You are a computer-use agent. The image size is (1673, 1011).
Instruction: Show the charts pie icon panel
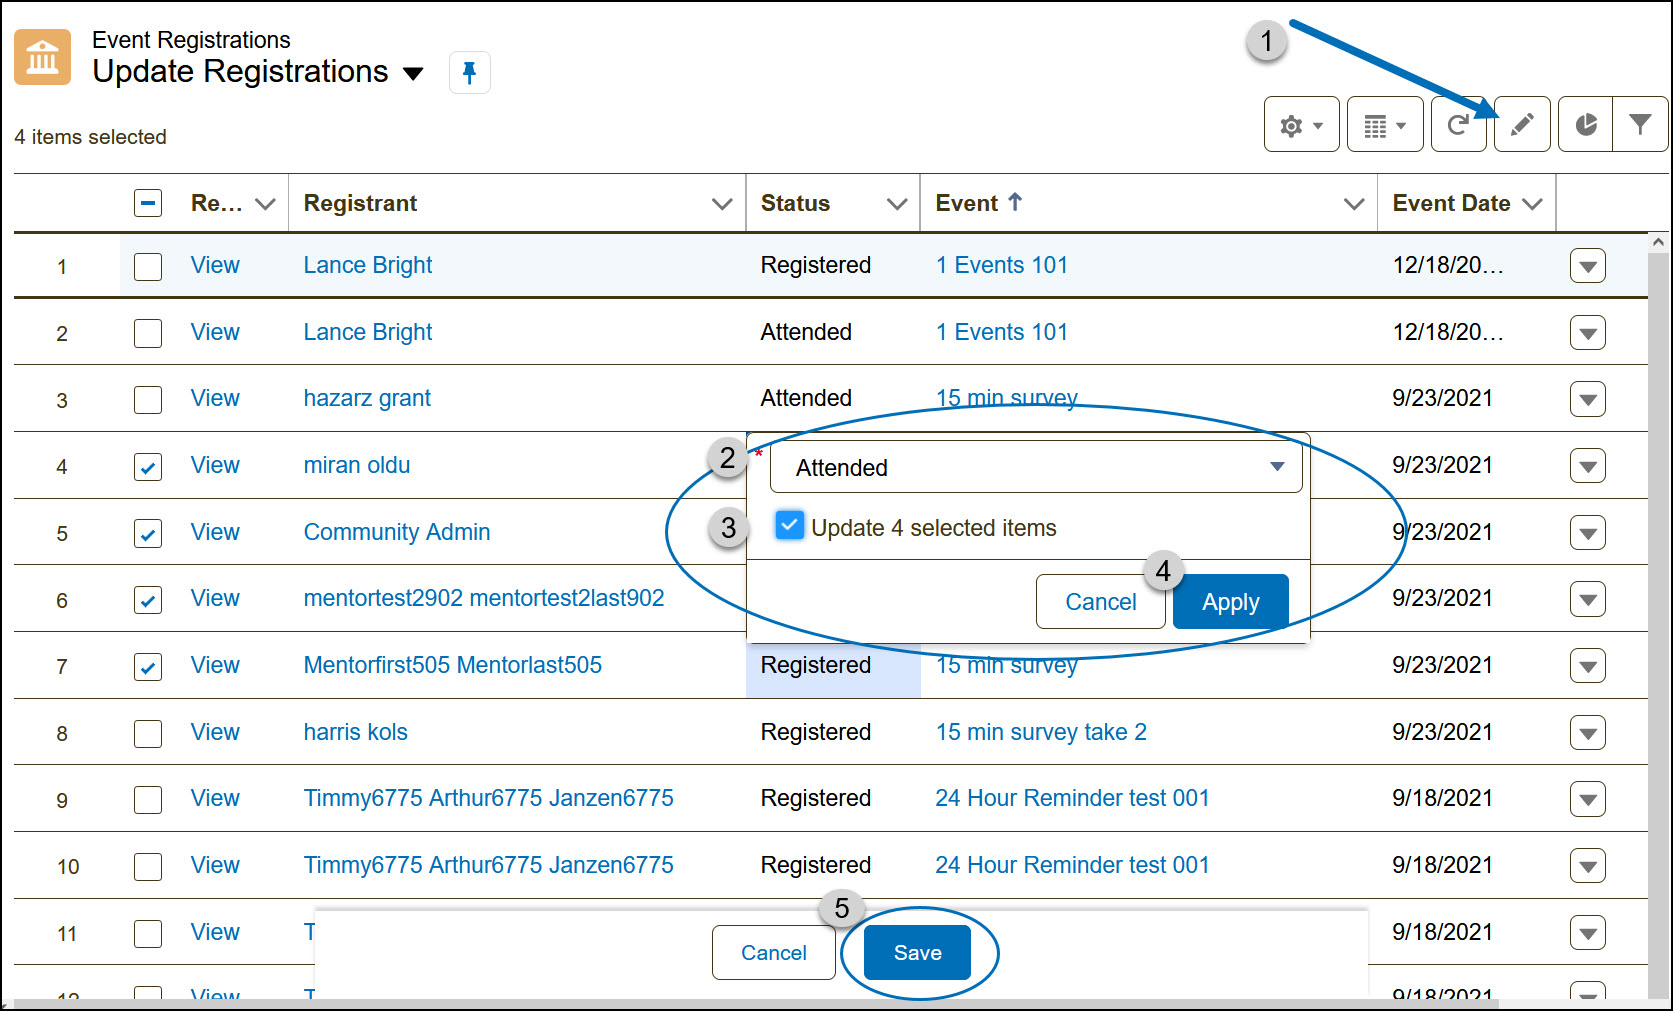pyautogui.click(x=1586, y=125)
